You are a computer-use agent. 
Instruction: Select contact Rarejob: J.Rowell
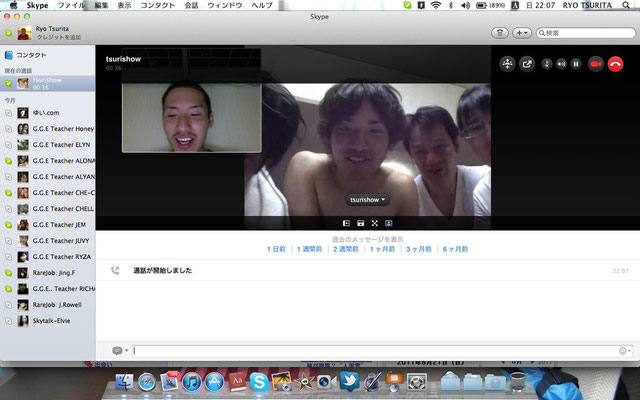[47, 305]
